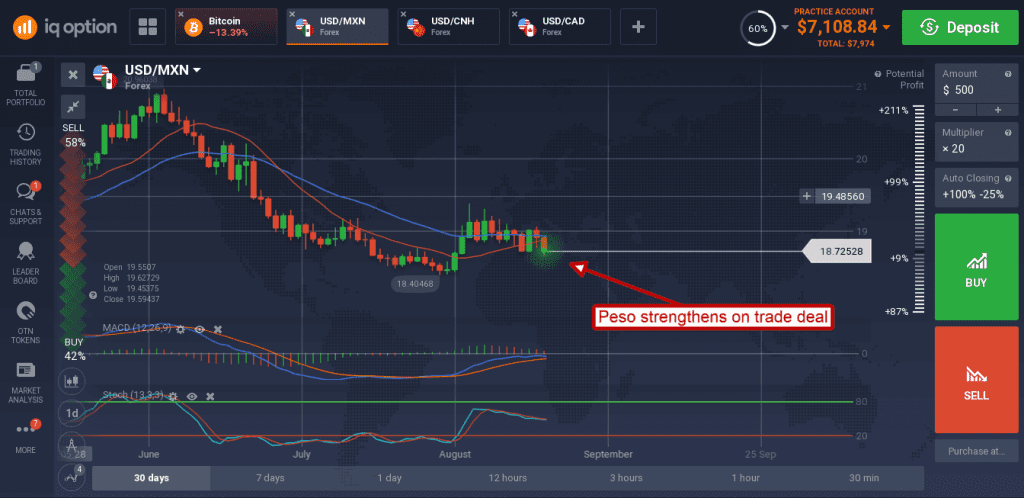Toggle MACD indicator visibility eye

tap(200, 330)
